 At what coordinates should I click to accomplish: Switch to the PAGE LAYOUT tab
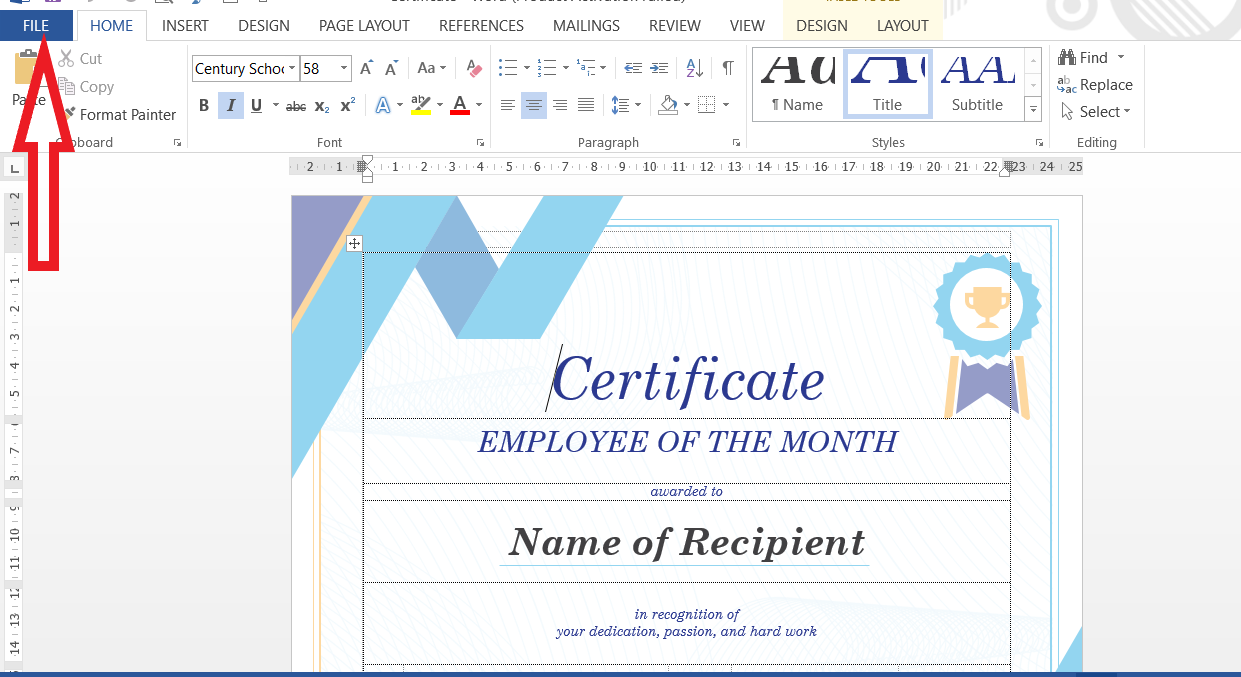coord(364,25)
